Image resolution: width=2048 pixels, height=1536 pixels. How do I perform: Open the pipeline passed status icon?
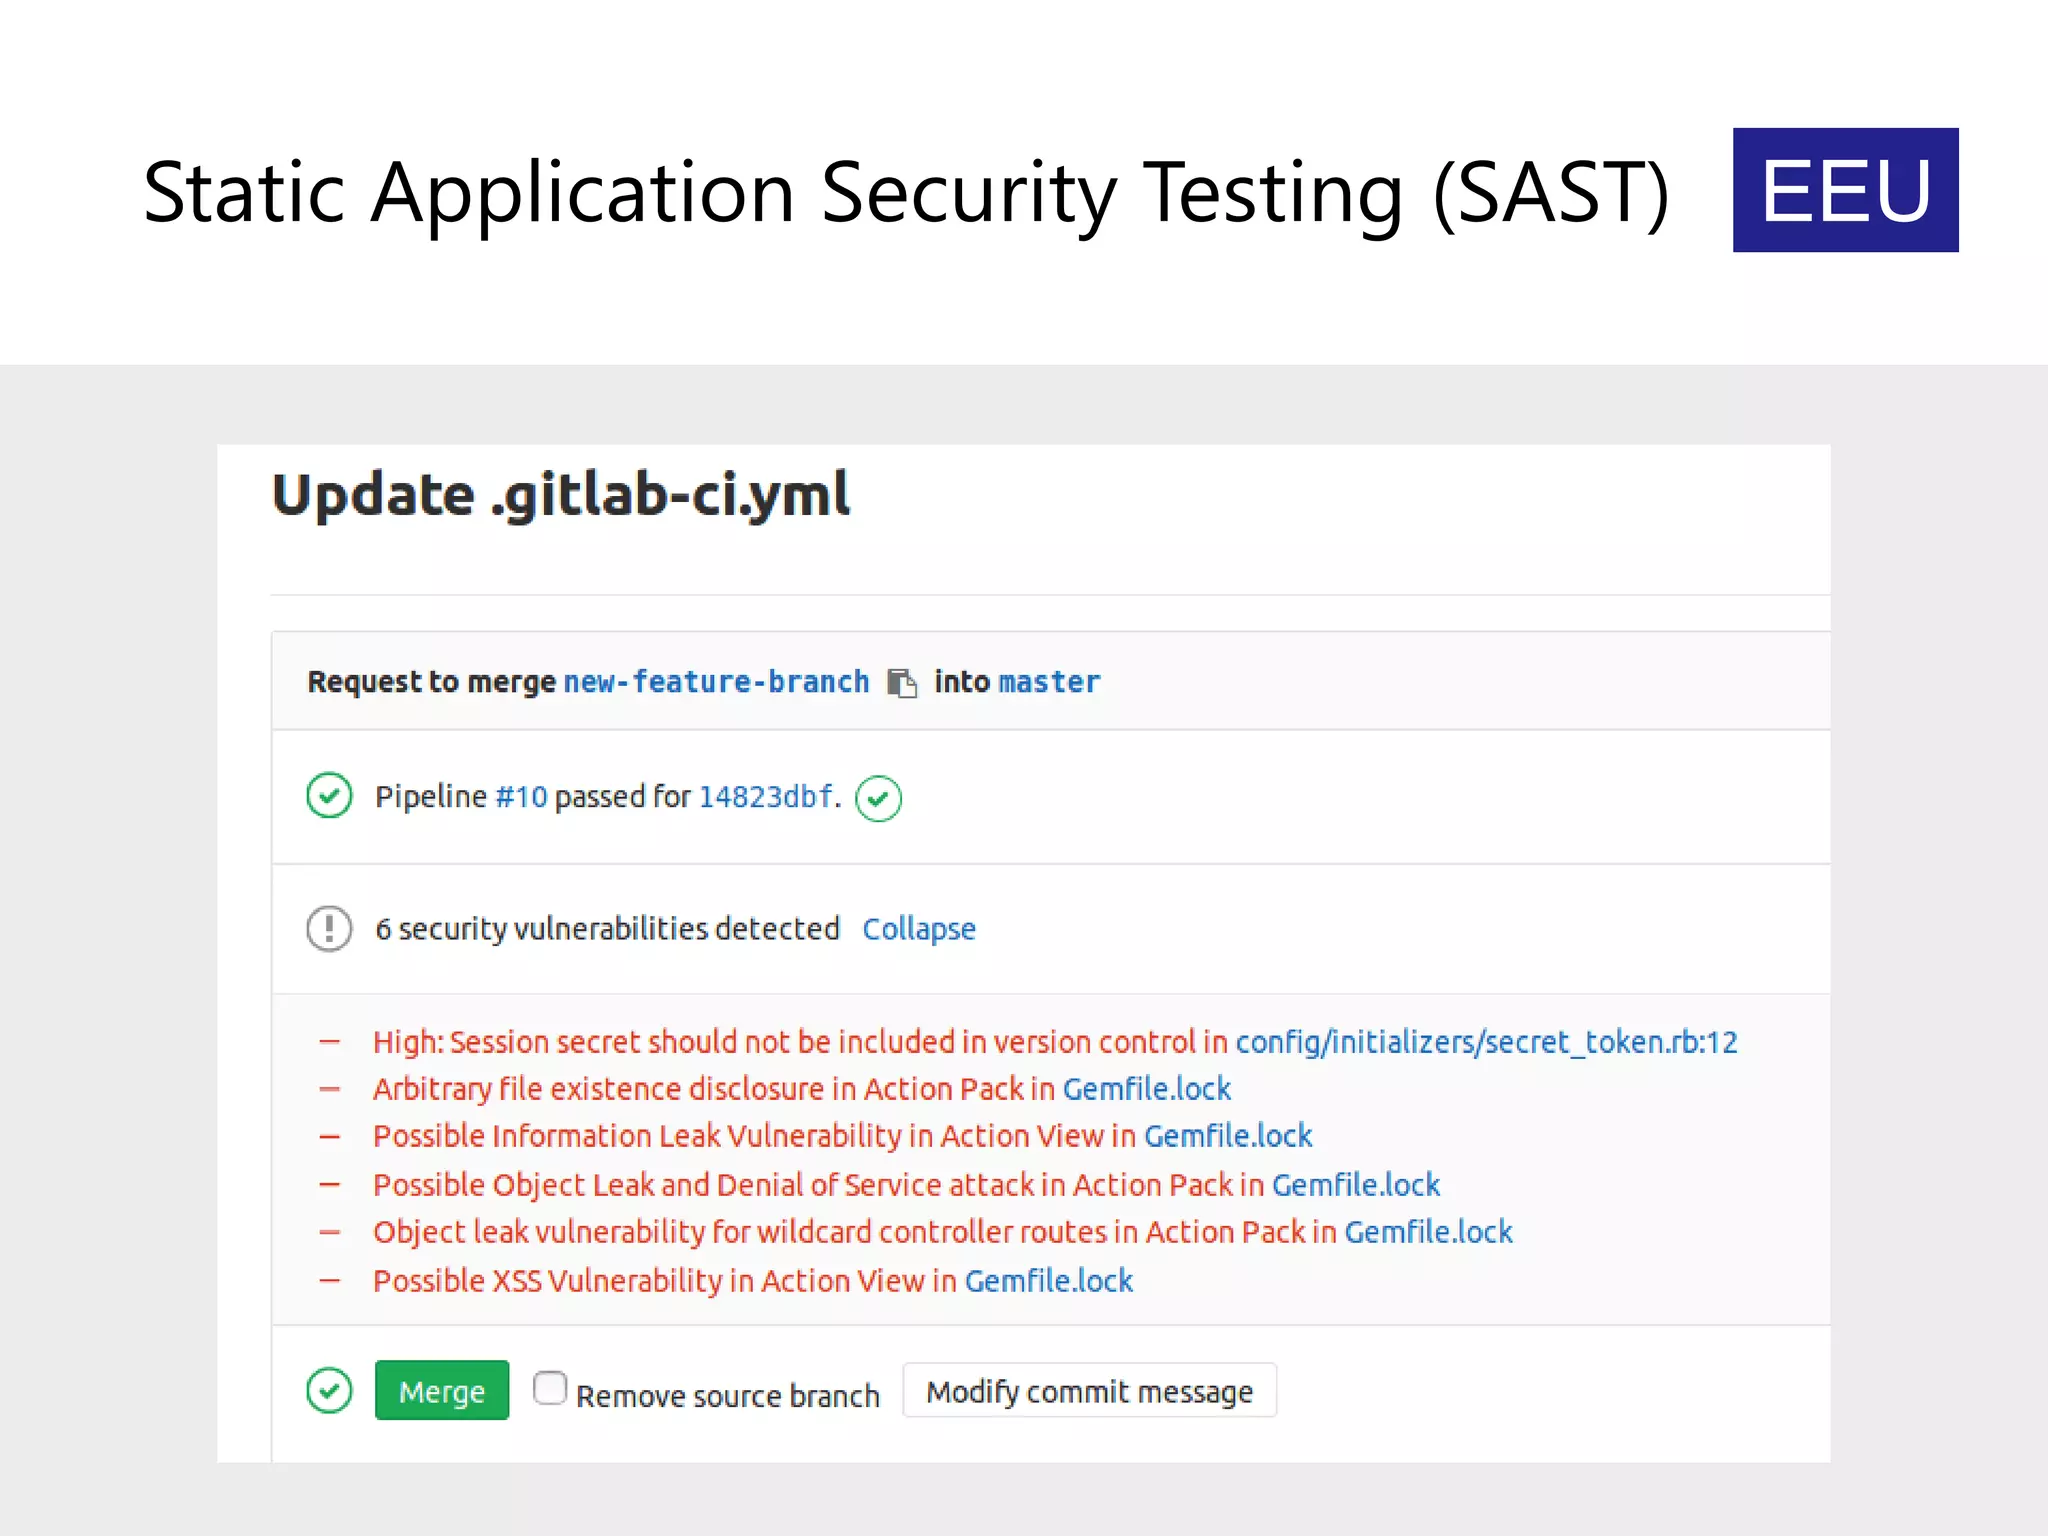pyautogui.click(x=329, y=796)
